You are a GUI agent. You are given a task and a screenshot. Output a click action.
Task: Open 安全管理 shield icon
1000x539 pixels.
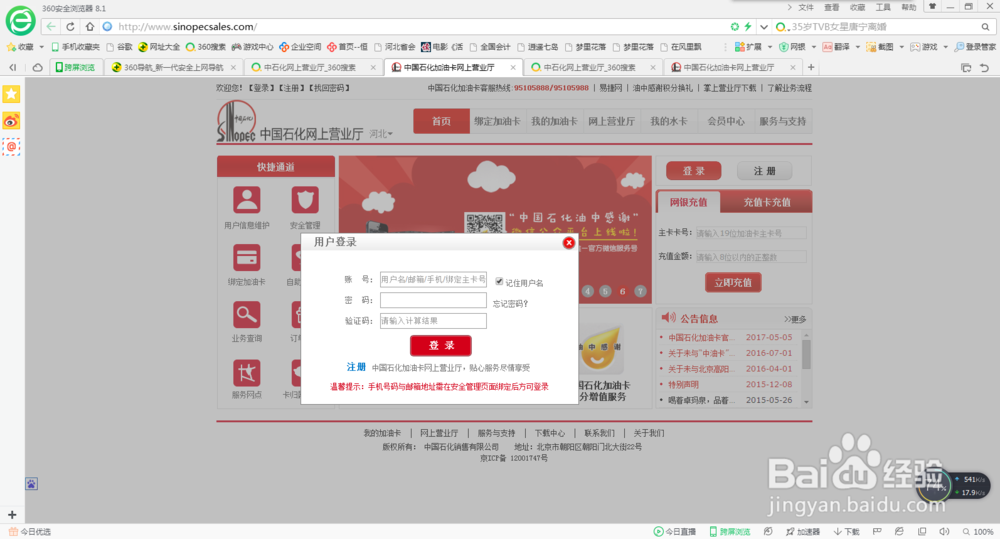click(305, 200)
